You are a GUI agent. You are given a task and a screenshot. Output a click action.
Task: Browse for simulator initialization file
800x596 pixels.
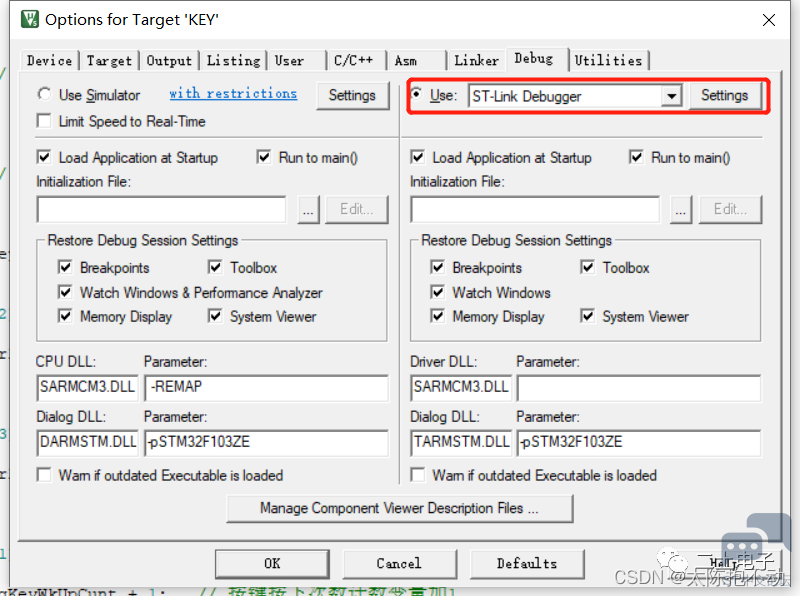tap(308, 210)
